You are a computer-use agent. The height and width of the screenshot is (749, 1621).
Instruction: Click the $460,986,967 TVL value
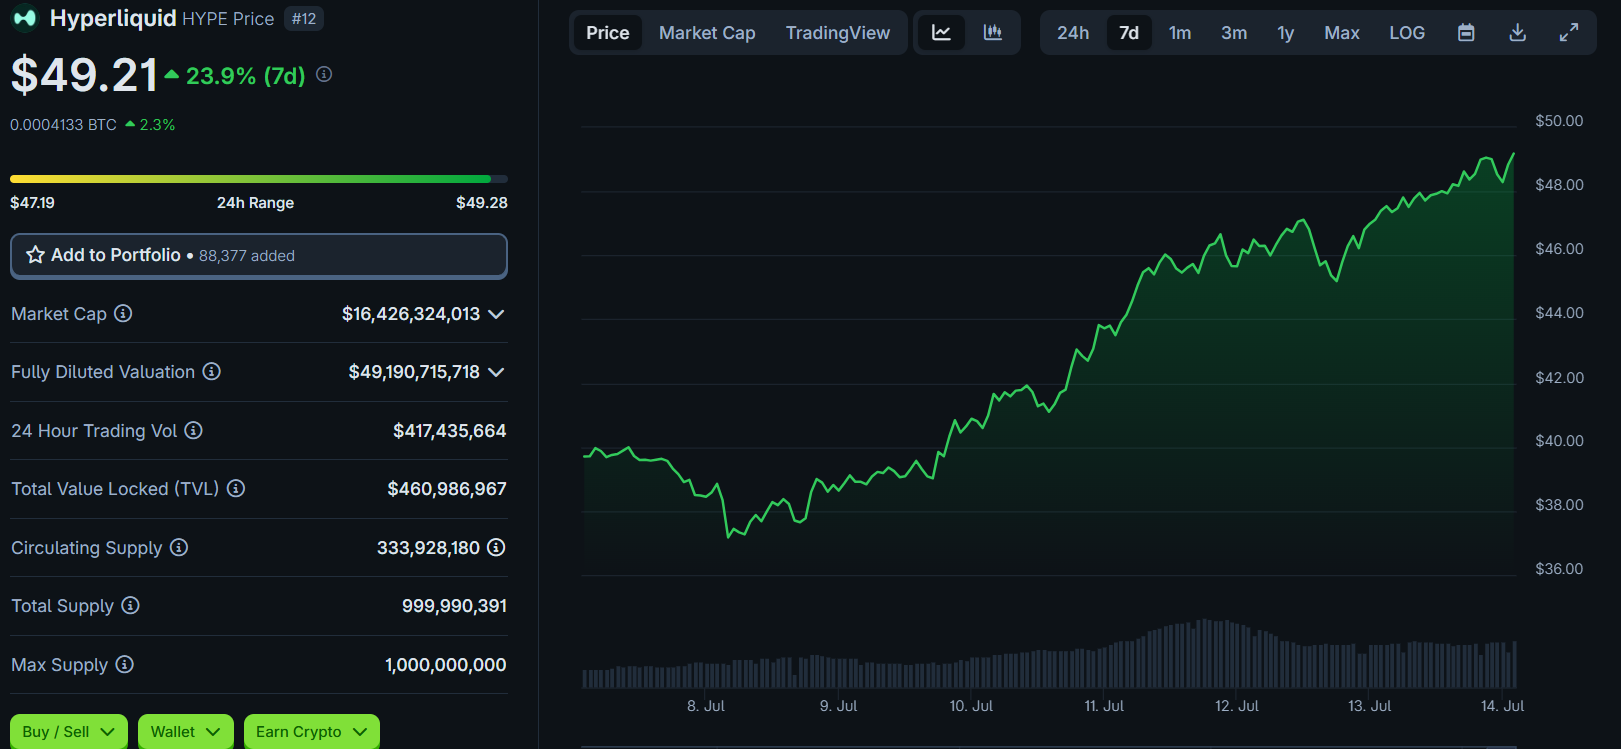pos(447,489)
